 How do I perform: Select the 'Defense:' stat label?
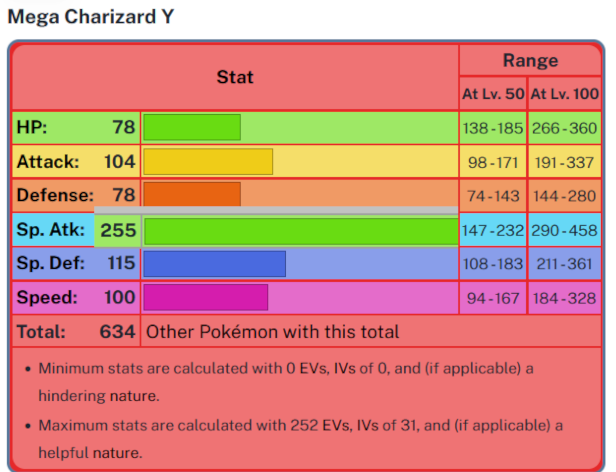tap(55, 195)
